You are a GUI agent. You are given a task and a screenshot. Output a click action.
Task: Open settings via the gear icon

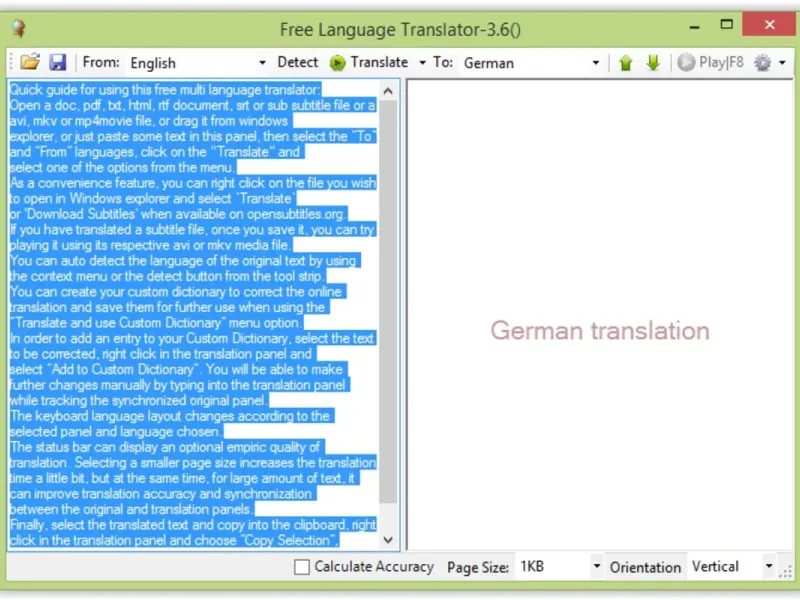(763, 63)
